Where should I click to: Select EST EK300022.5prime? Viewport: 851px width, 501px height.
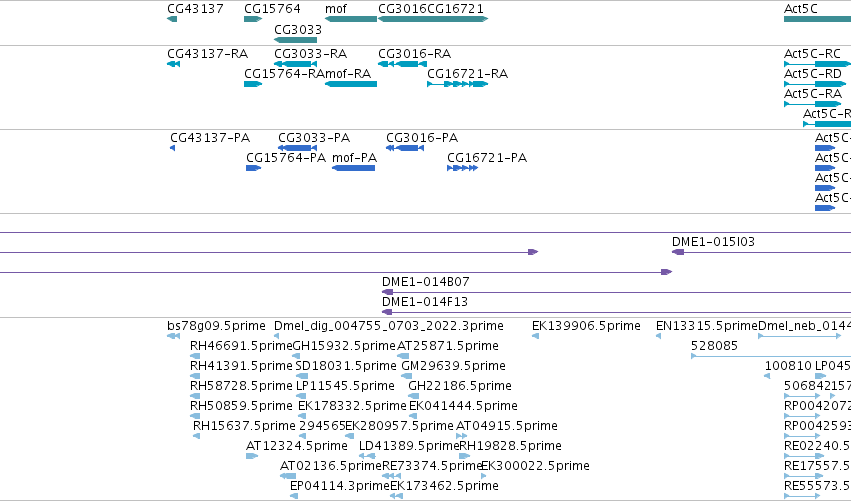pyautogui.click(x=484, y=477)
